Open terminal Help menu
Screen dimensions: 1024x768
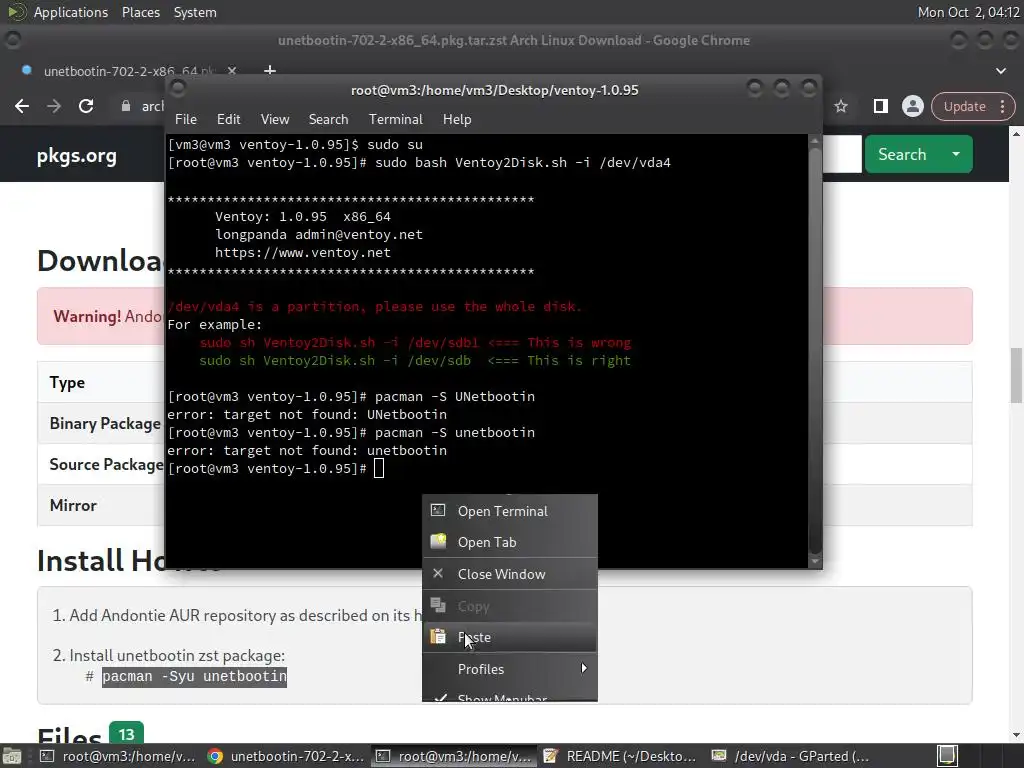coord(457,120)
